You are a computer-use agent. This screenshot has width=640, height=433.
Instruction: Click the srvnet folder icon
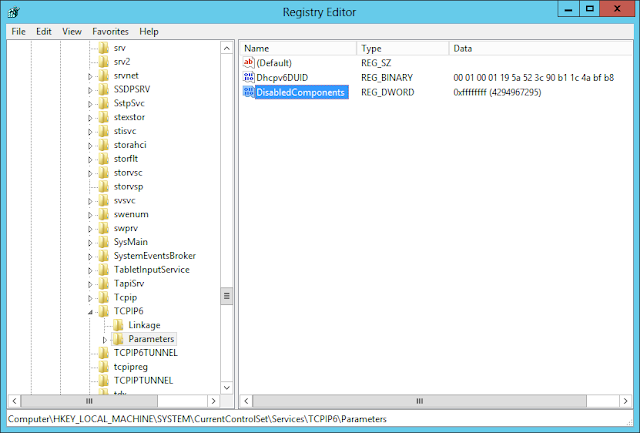click(x=104, y=75)
